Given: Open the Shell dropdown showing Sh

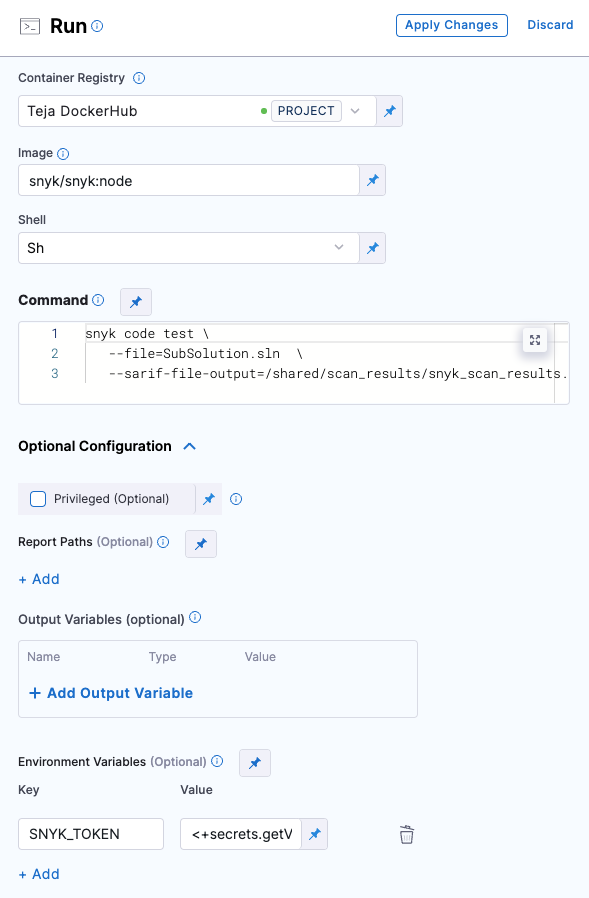Looking at the screenshot, I should (189, 248).
